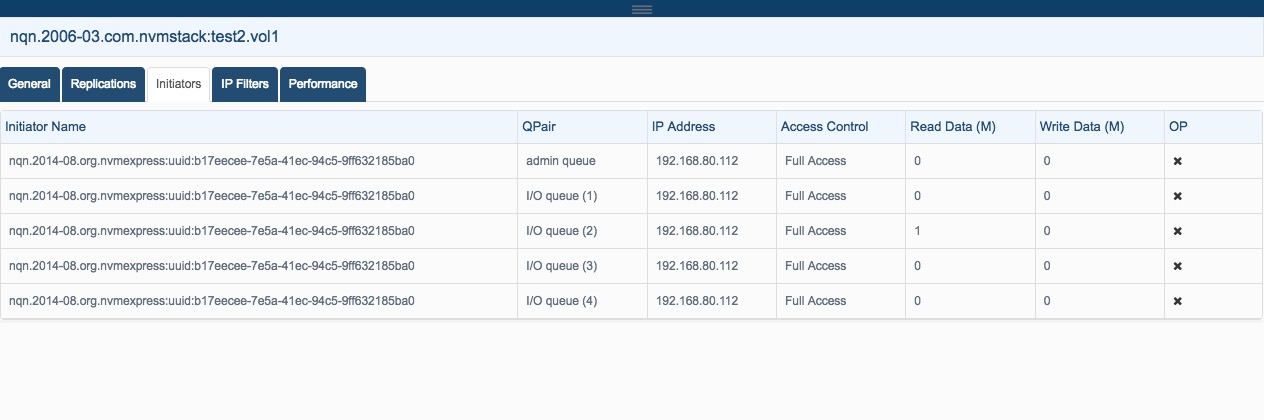Select the admin queue initiator name cell

(x=212, y=161)
